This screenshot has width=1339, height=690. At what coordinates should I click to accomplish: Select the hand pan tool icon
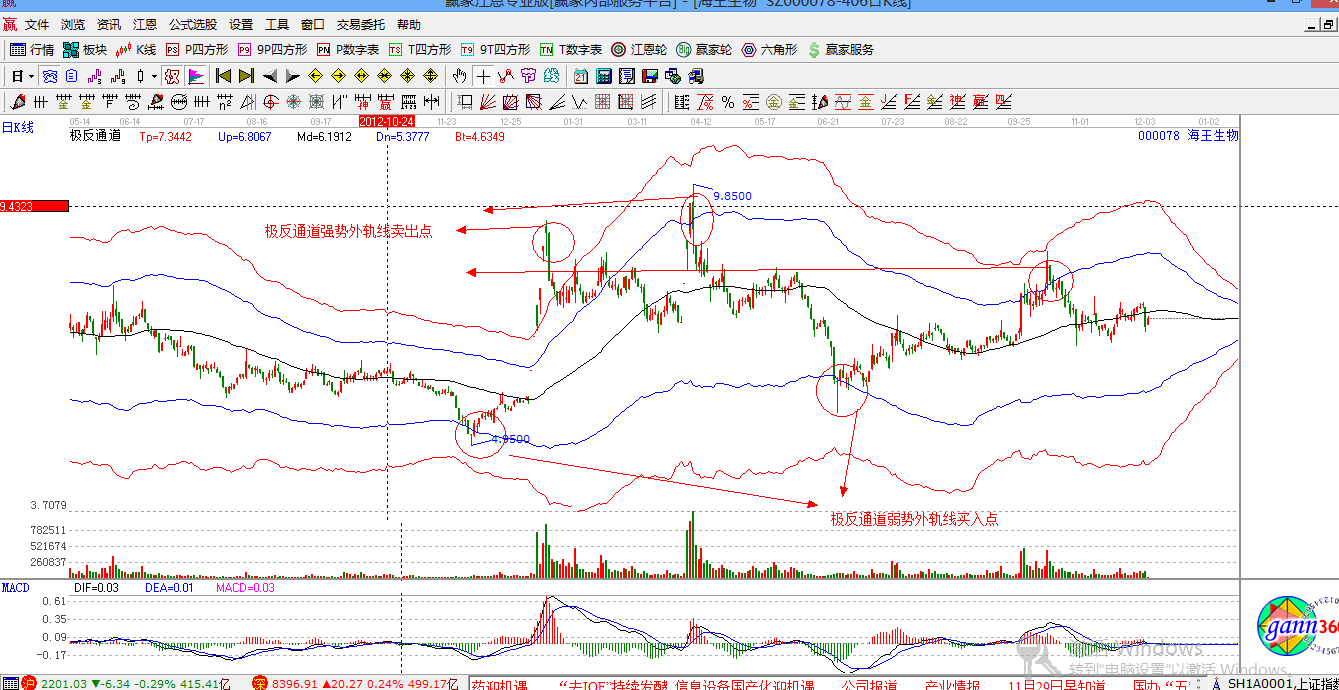pos(459,76)
